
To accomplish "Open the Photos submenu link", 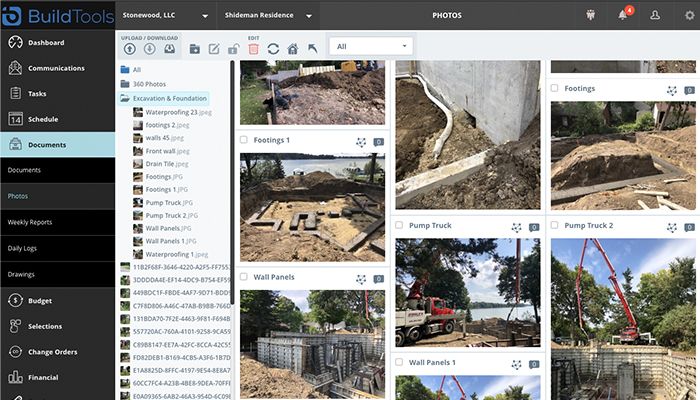I will [58, 196].
